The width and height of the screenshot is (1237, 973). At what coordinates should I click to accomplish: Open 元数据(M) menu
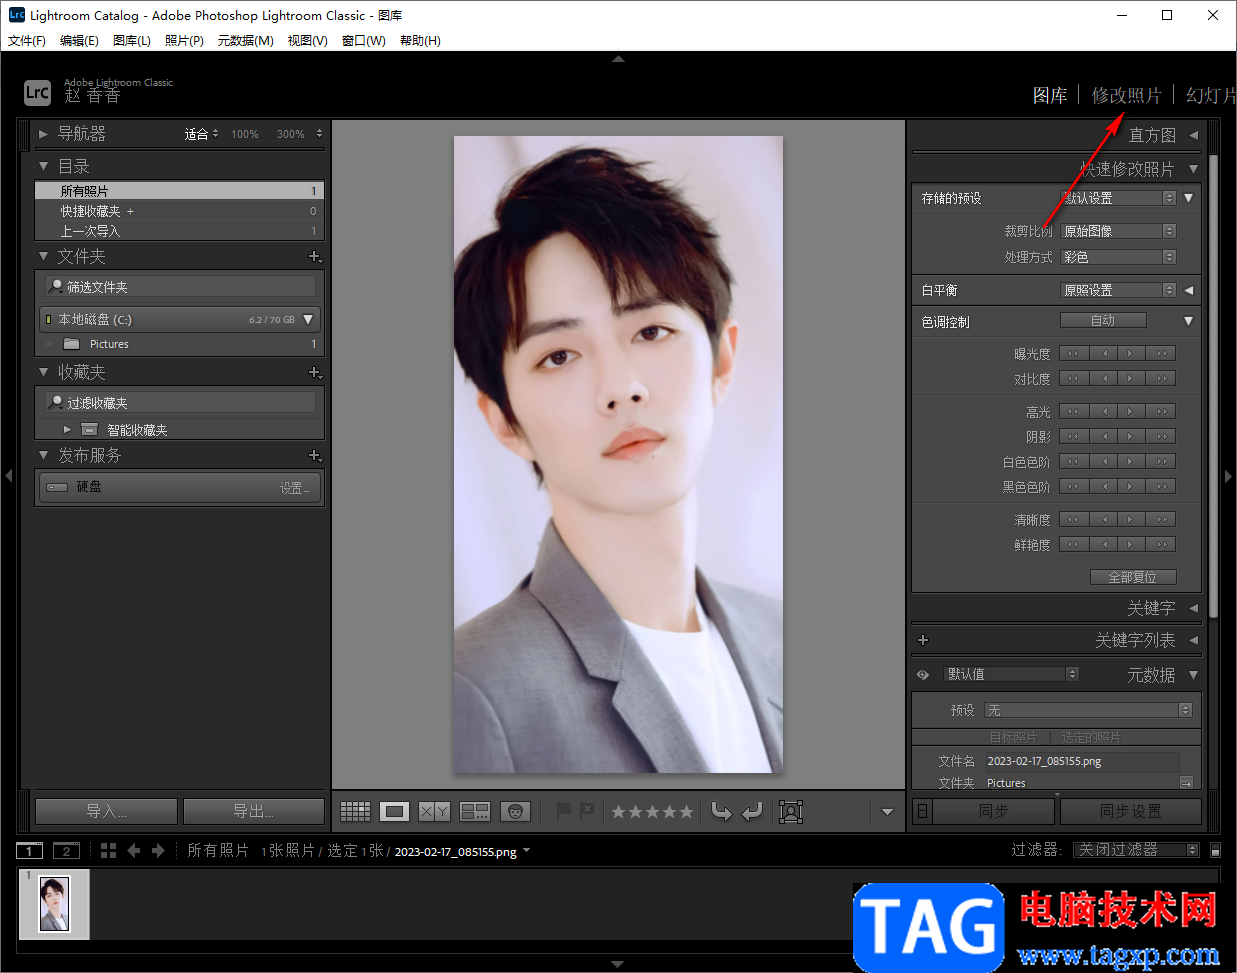click(246, 41)
